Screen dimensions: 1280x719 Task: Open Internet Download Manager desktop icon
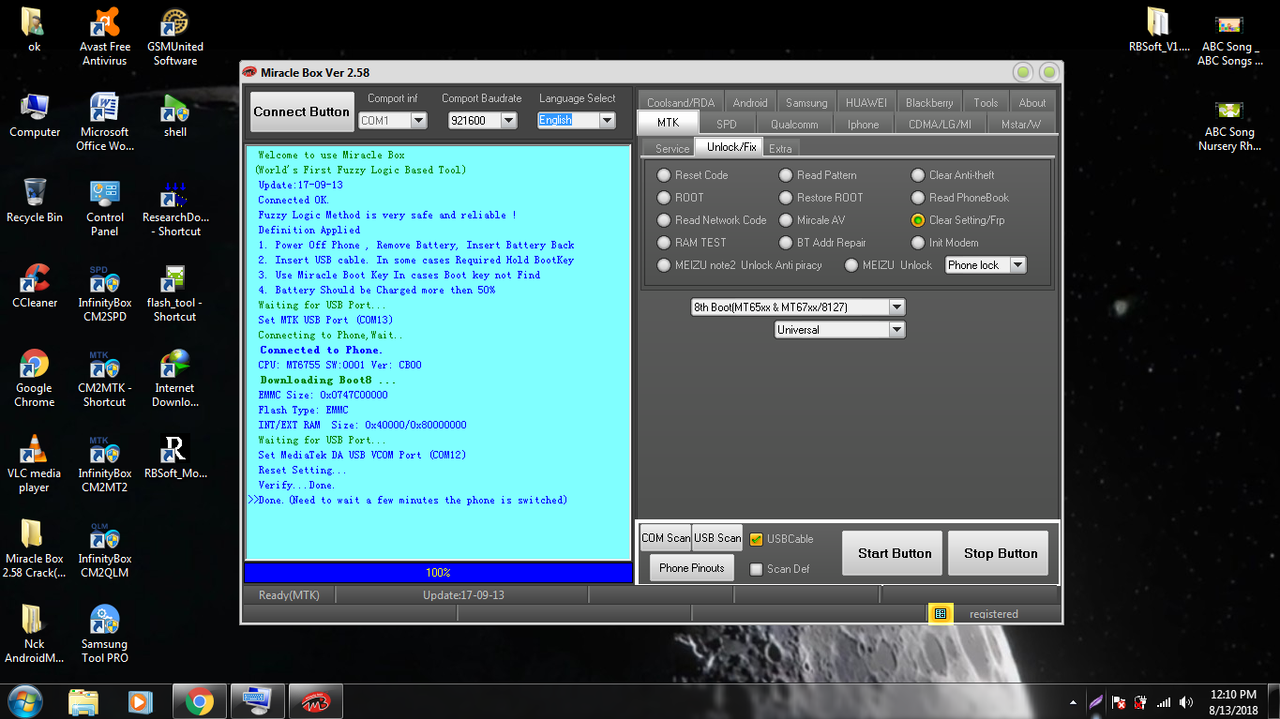(175, 378)
